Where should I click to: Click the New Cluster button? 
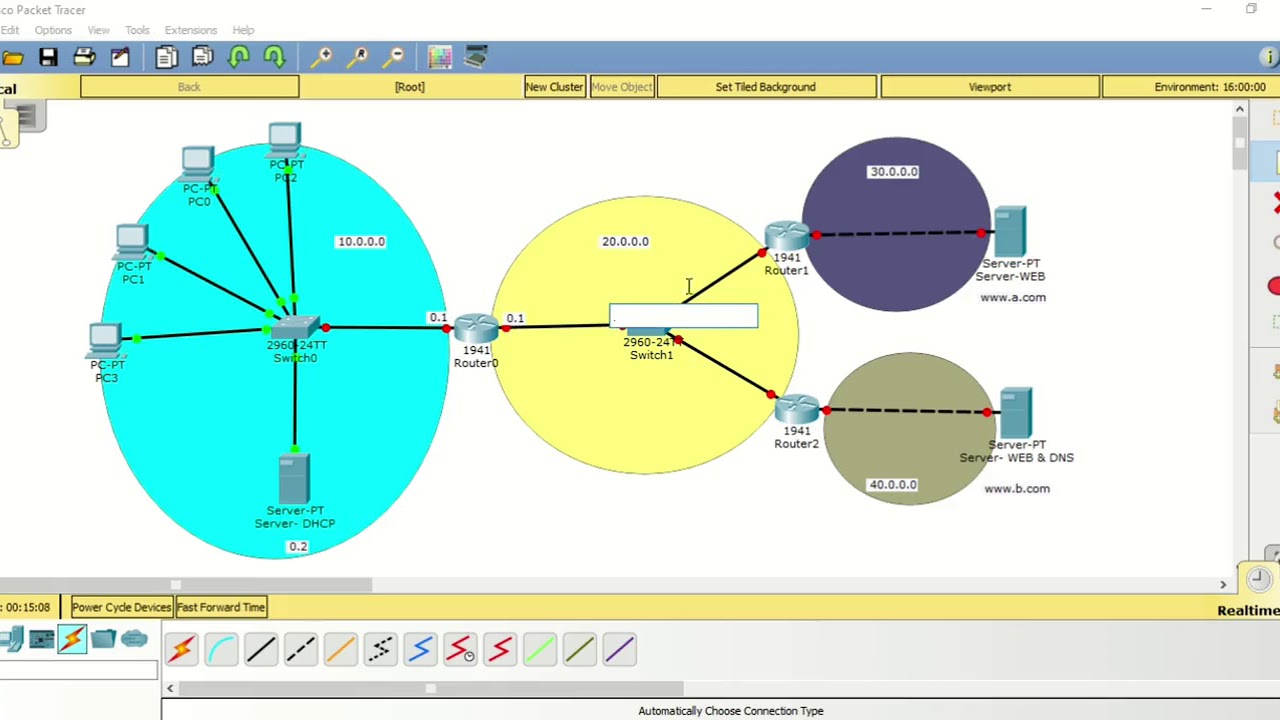coord(554,87)
